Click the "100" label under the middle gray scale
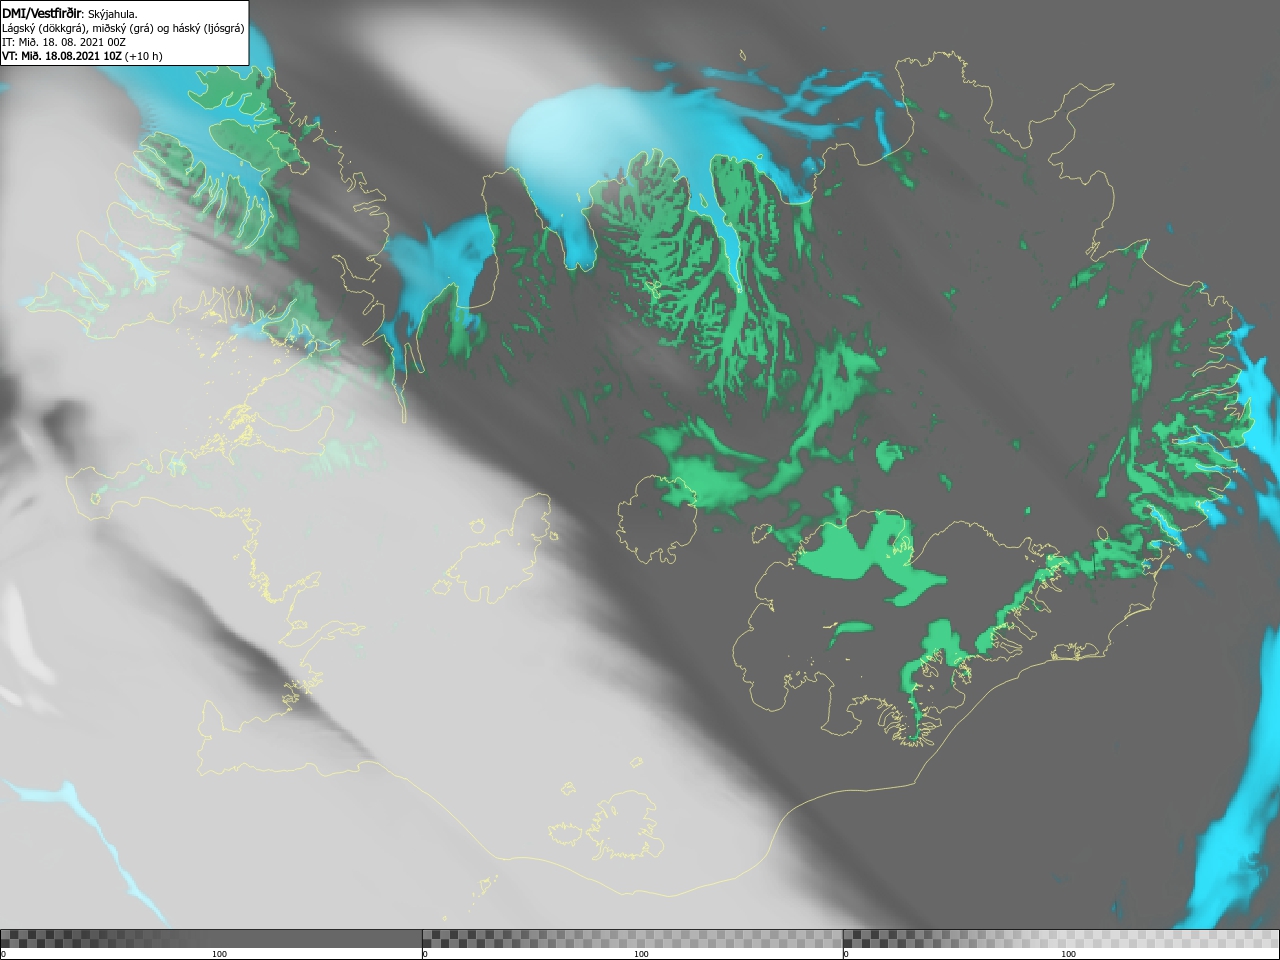This screenshot has height=960, width=1280. 641,954
